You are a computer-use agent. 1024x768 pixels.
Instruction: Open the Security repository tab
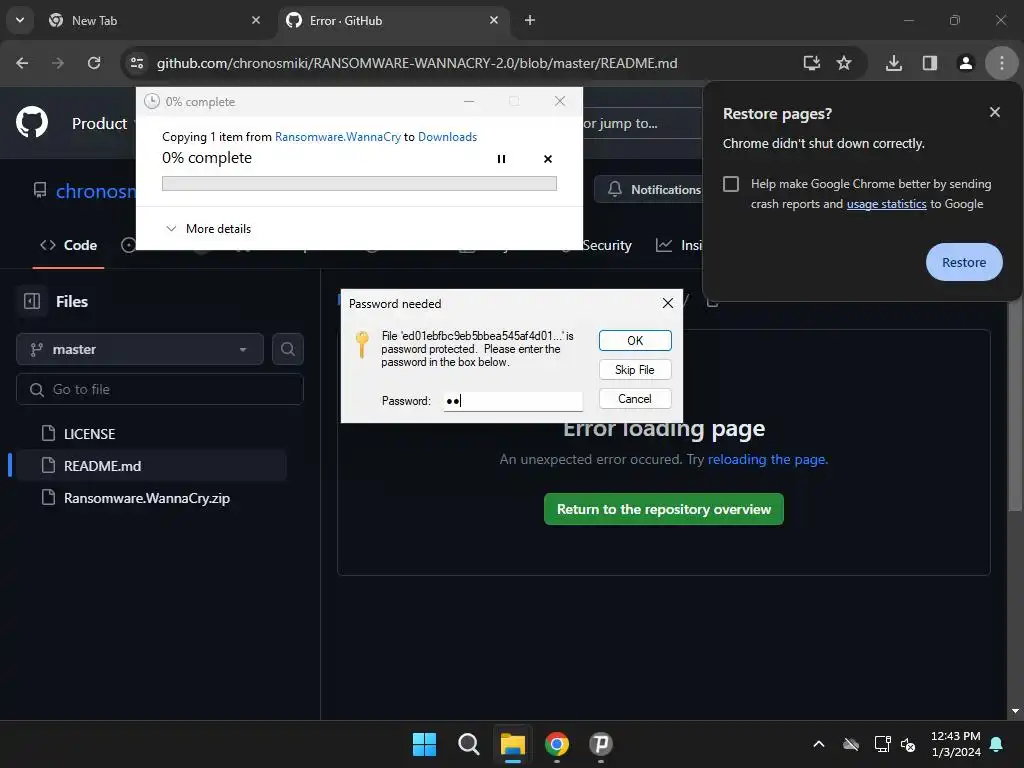[x=607, y=245]
